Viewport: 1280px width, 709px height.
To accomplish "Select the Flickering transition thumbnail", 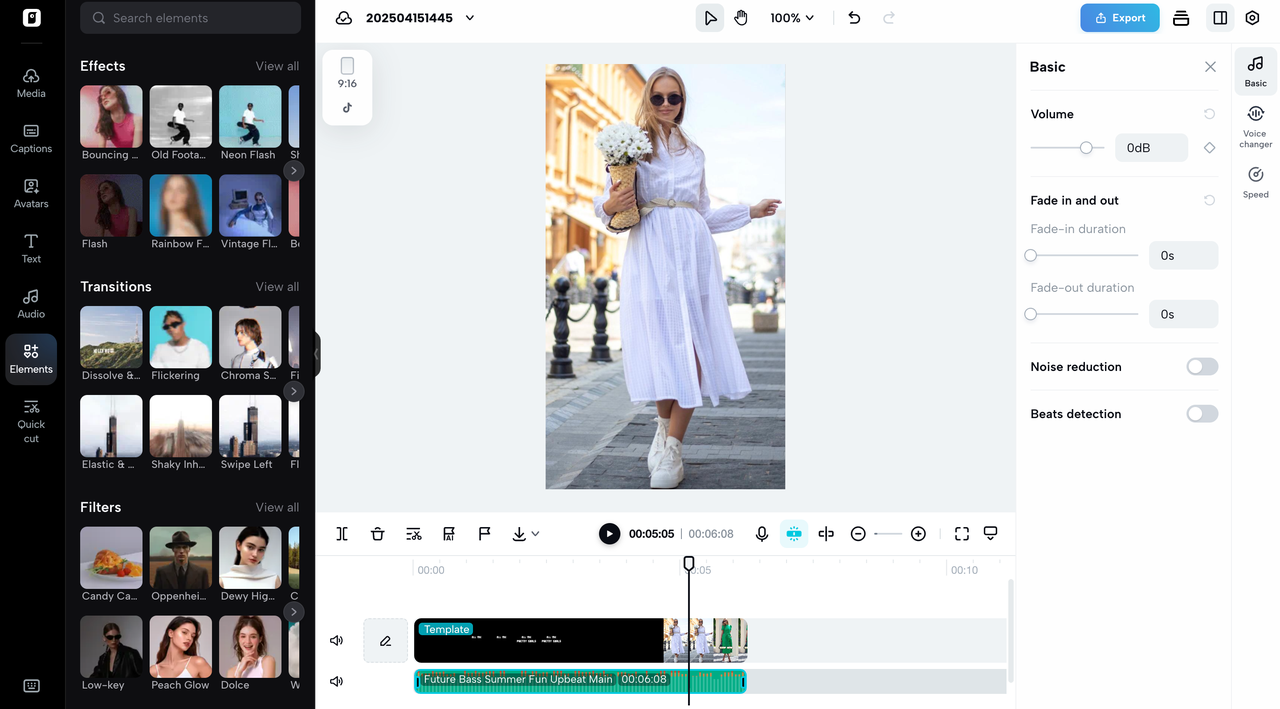I will click(181, 337).
